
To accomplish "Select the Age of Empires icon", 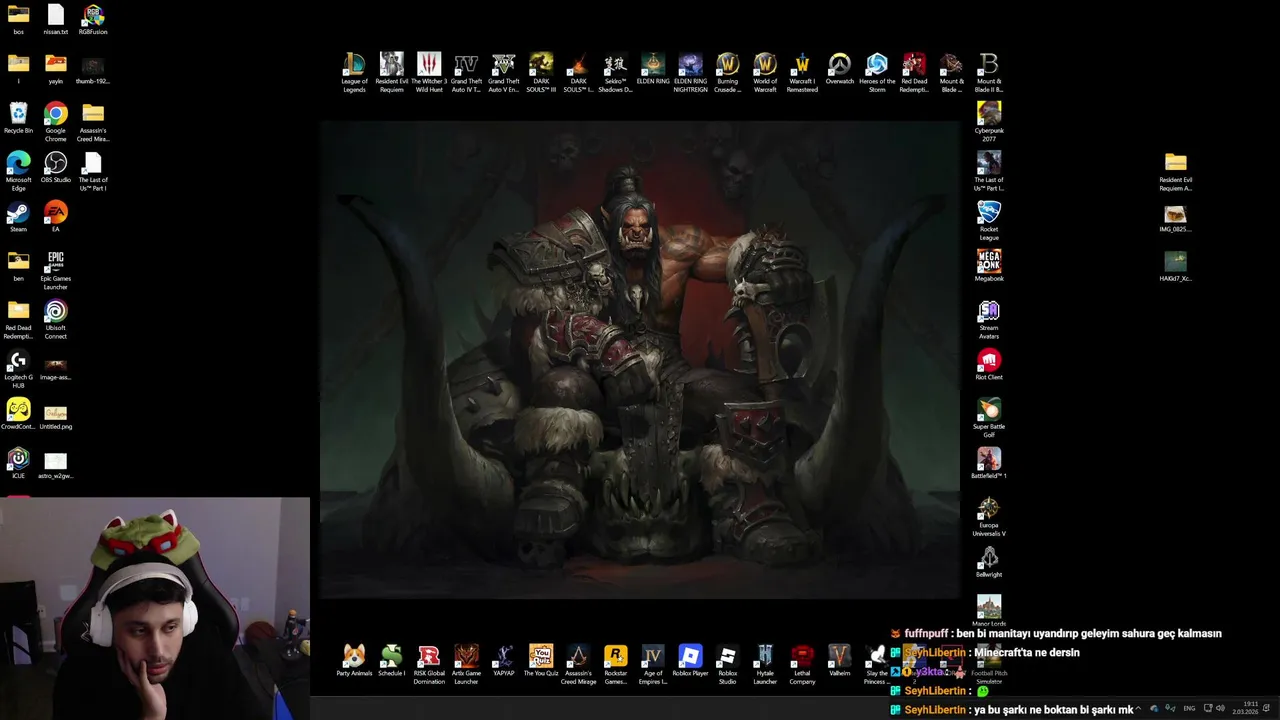I will click(653, 664).
